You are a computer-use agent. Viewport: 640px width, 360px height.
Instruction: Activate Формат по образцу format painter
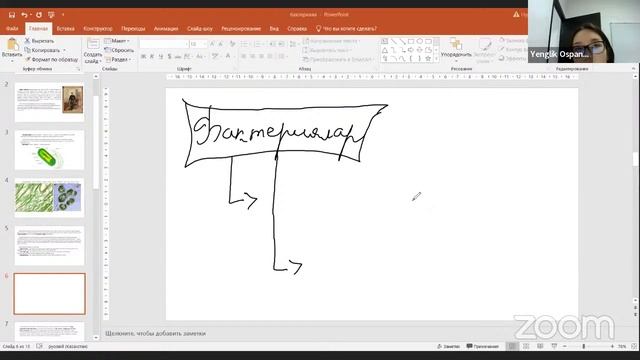51,60
